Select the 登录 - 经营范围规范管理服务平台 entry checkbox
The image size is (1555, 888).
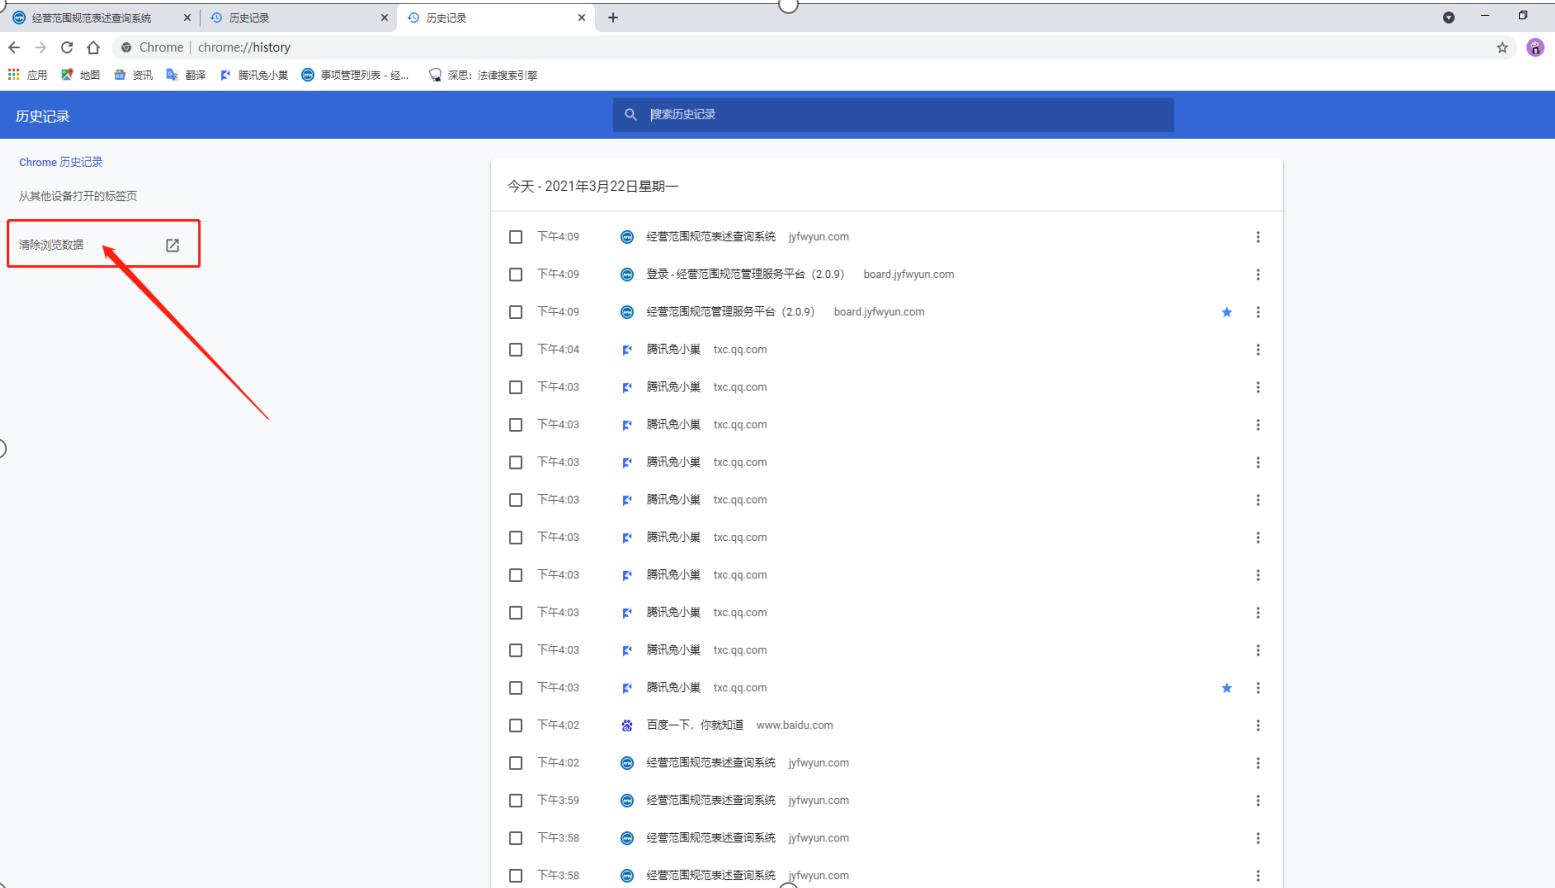(516, 274)
